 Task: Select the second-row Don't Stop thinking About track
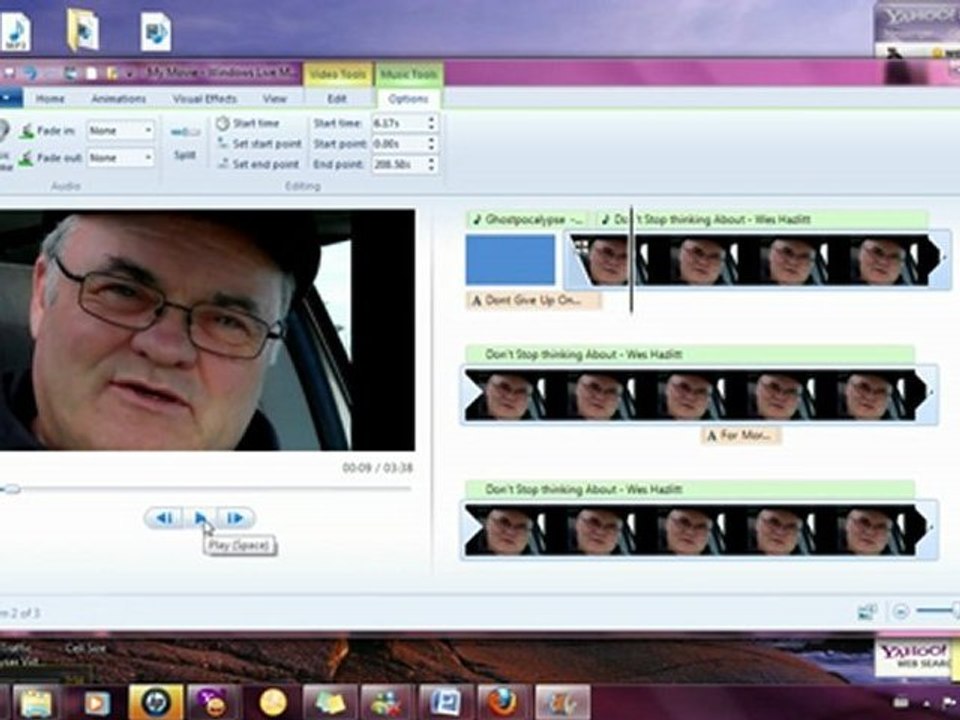click(x=690, y=354)
